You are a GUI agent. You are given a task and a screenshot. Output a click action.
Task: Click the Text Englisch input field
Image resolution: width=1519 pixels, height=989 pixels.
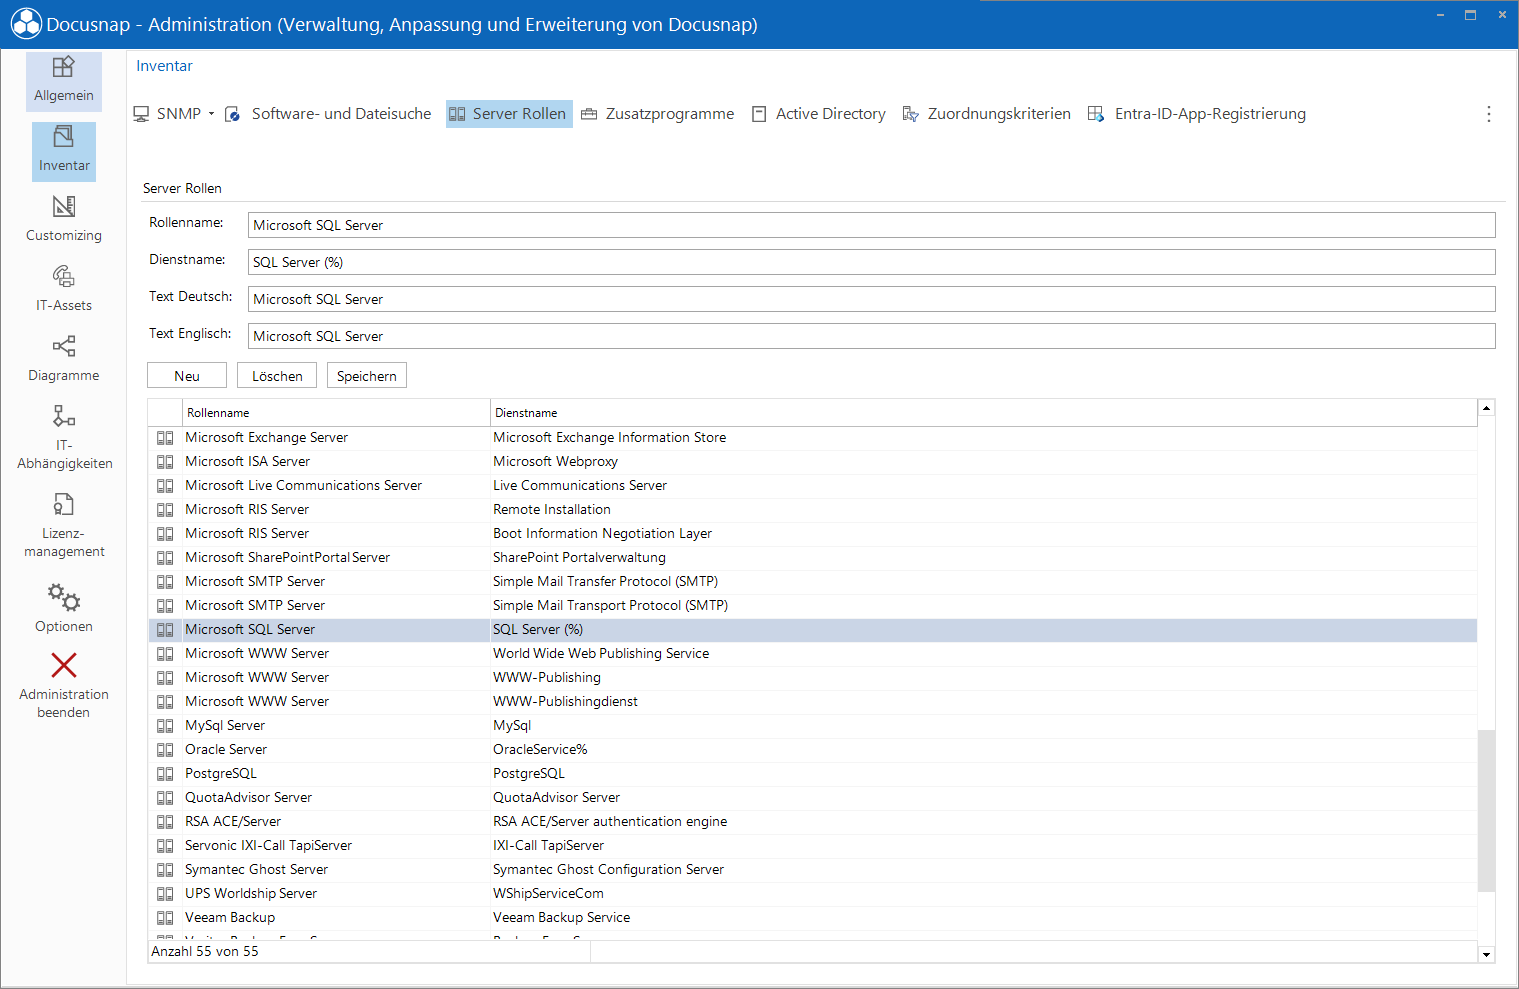(x=871, y=336)
